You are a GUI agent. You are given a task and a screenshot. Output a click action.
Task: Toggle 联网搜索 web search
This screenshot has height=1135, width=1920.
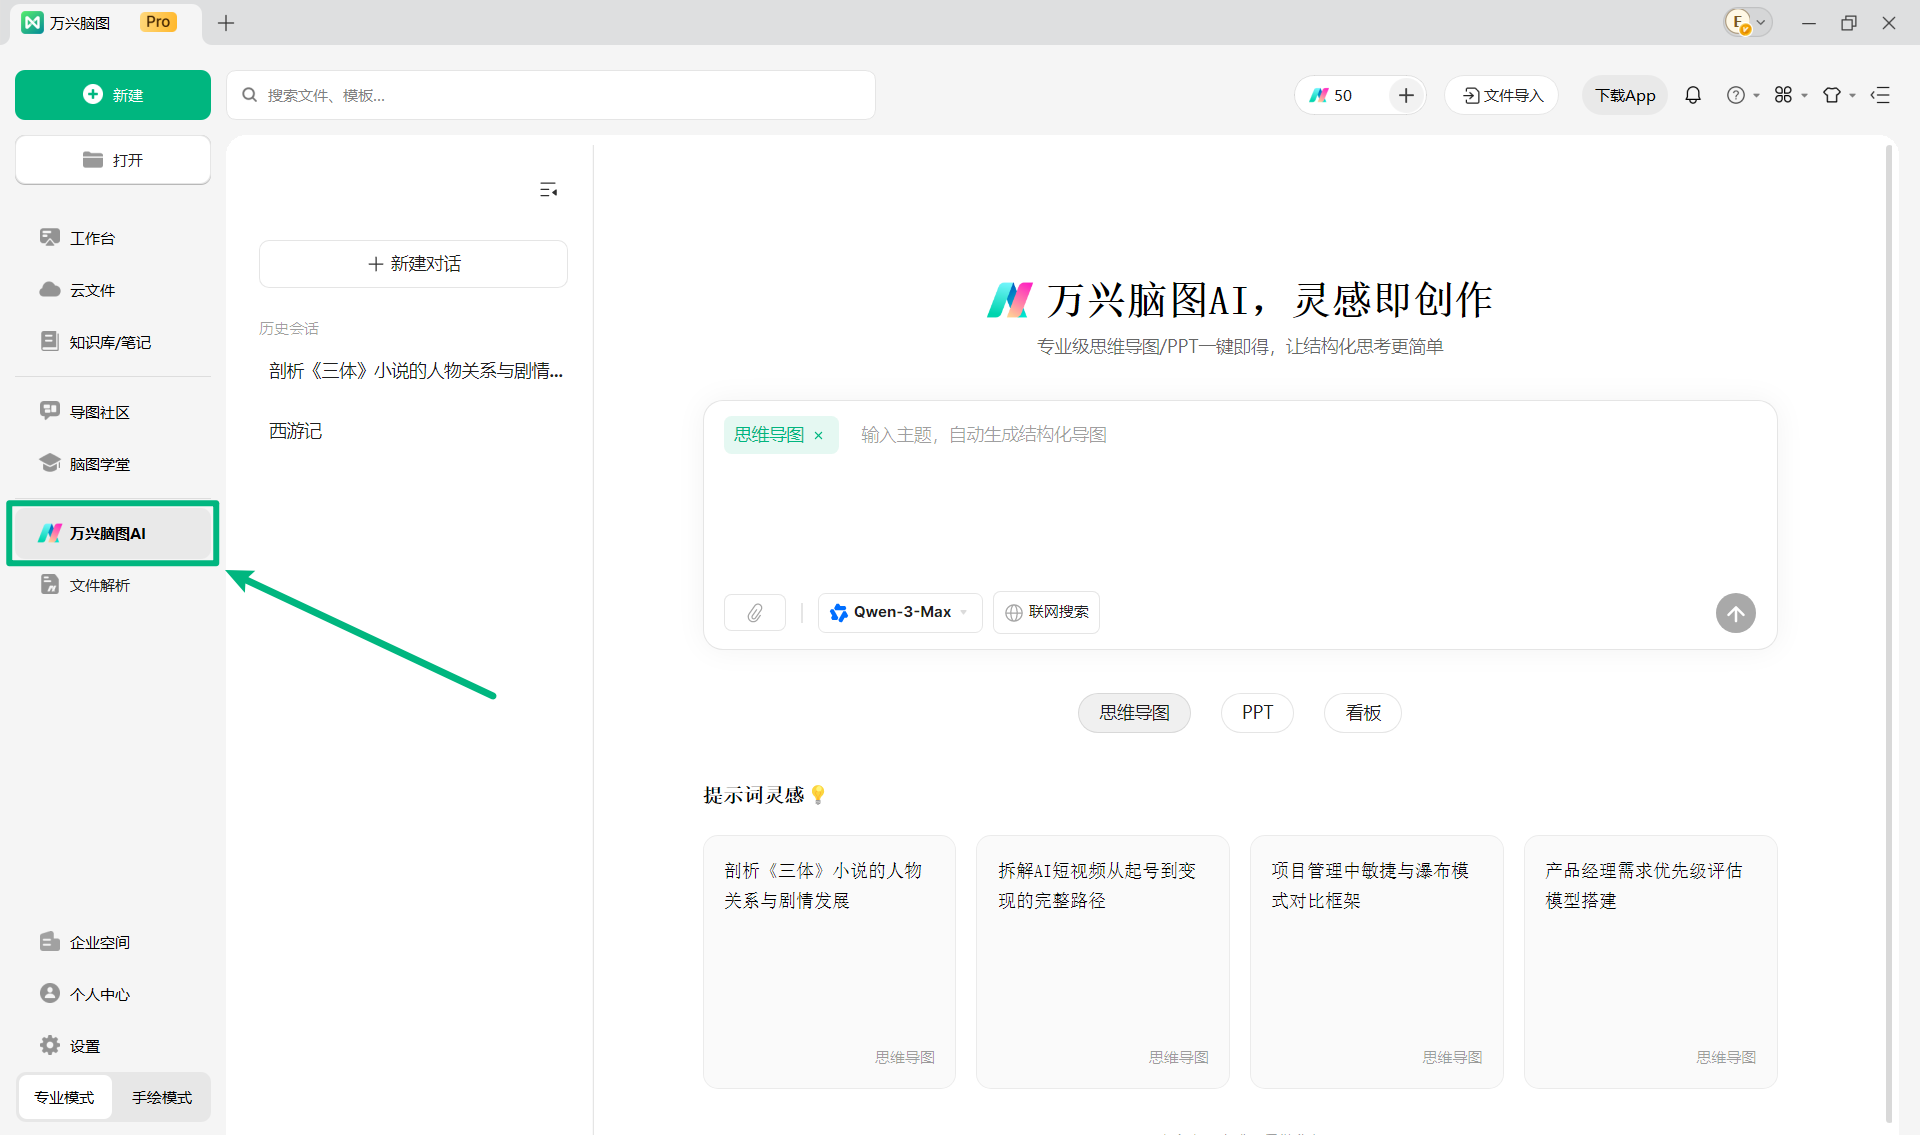click(1046, 612)
